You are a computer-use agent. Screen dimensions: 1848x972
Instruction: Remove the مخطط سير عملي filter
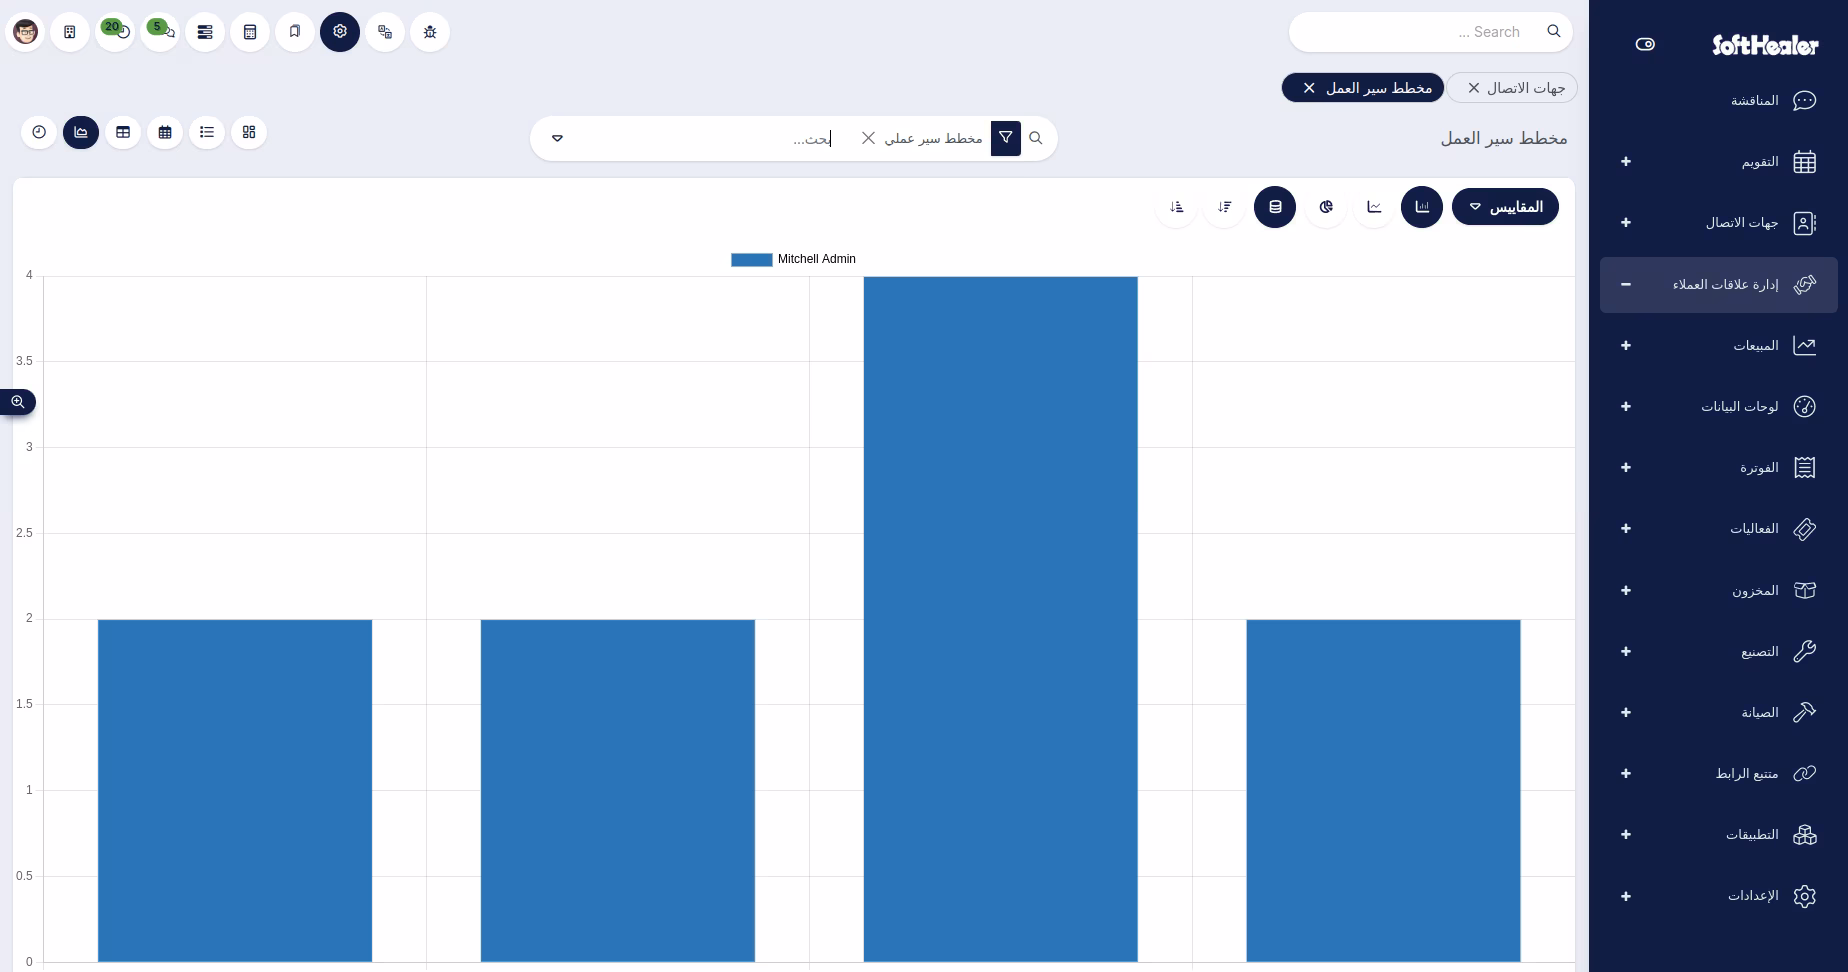[868, 138]
